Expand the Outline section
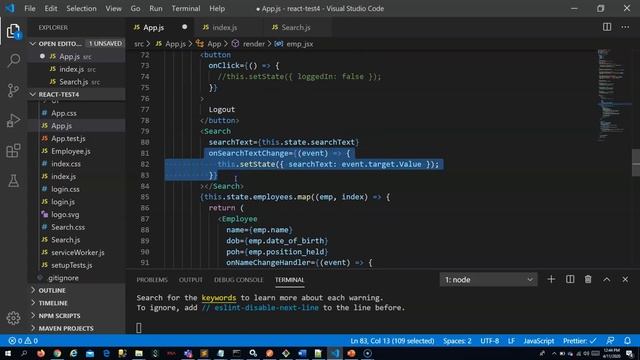This screenshot has width=640, height=360. (76, 290)
